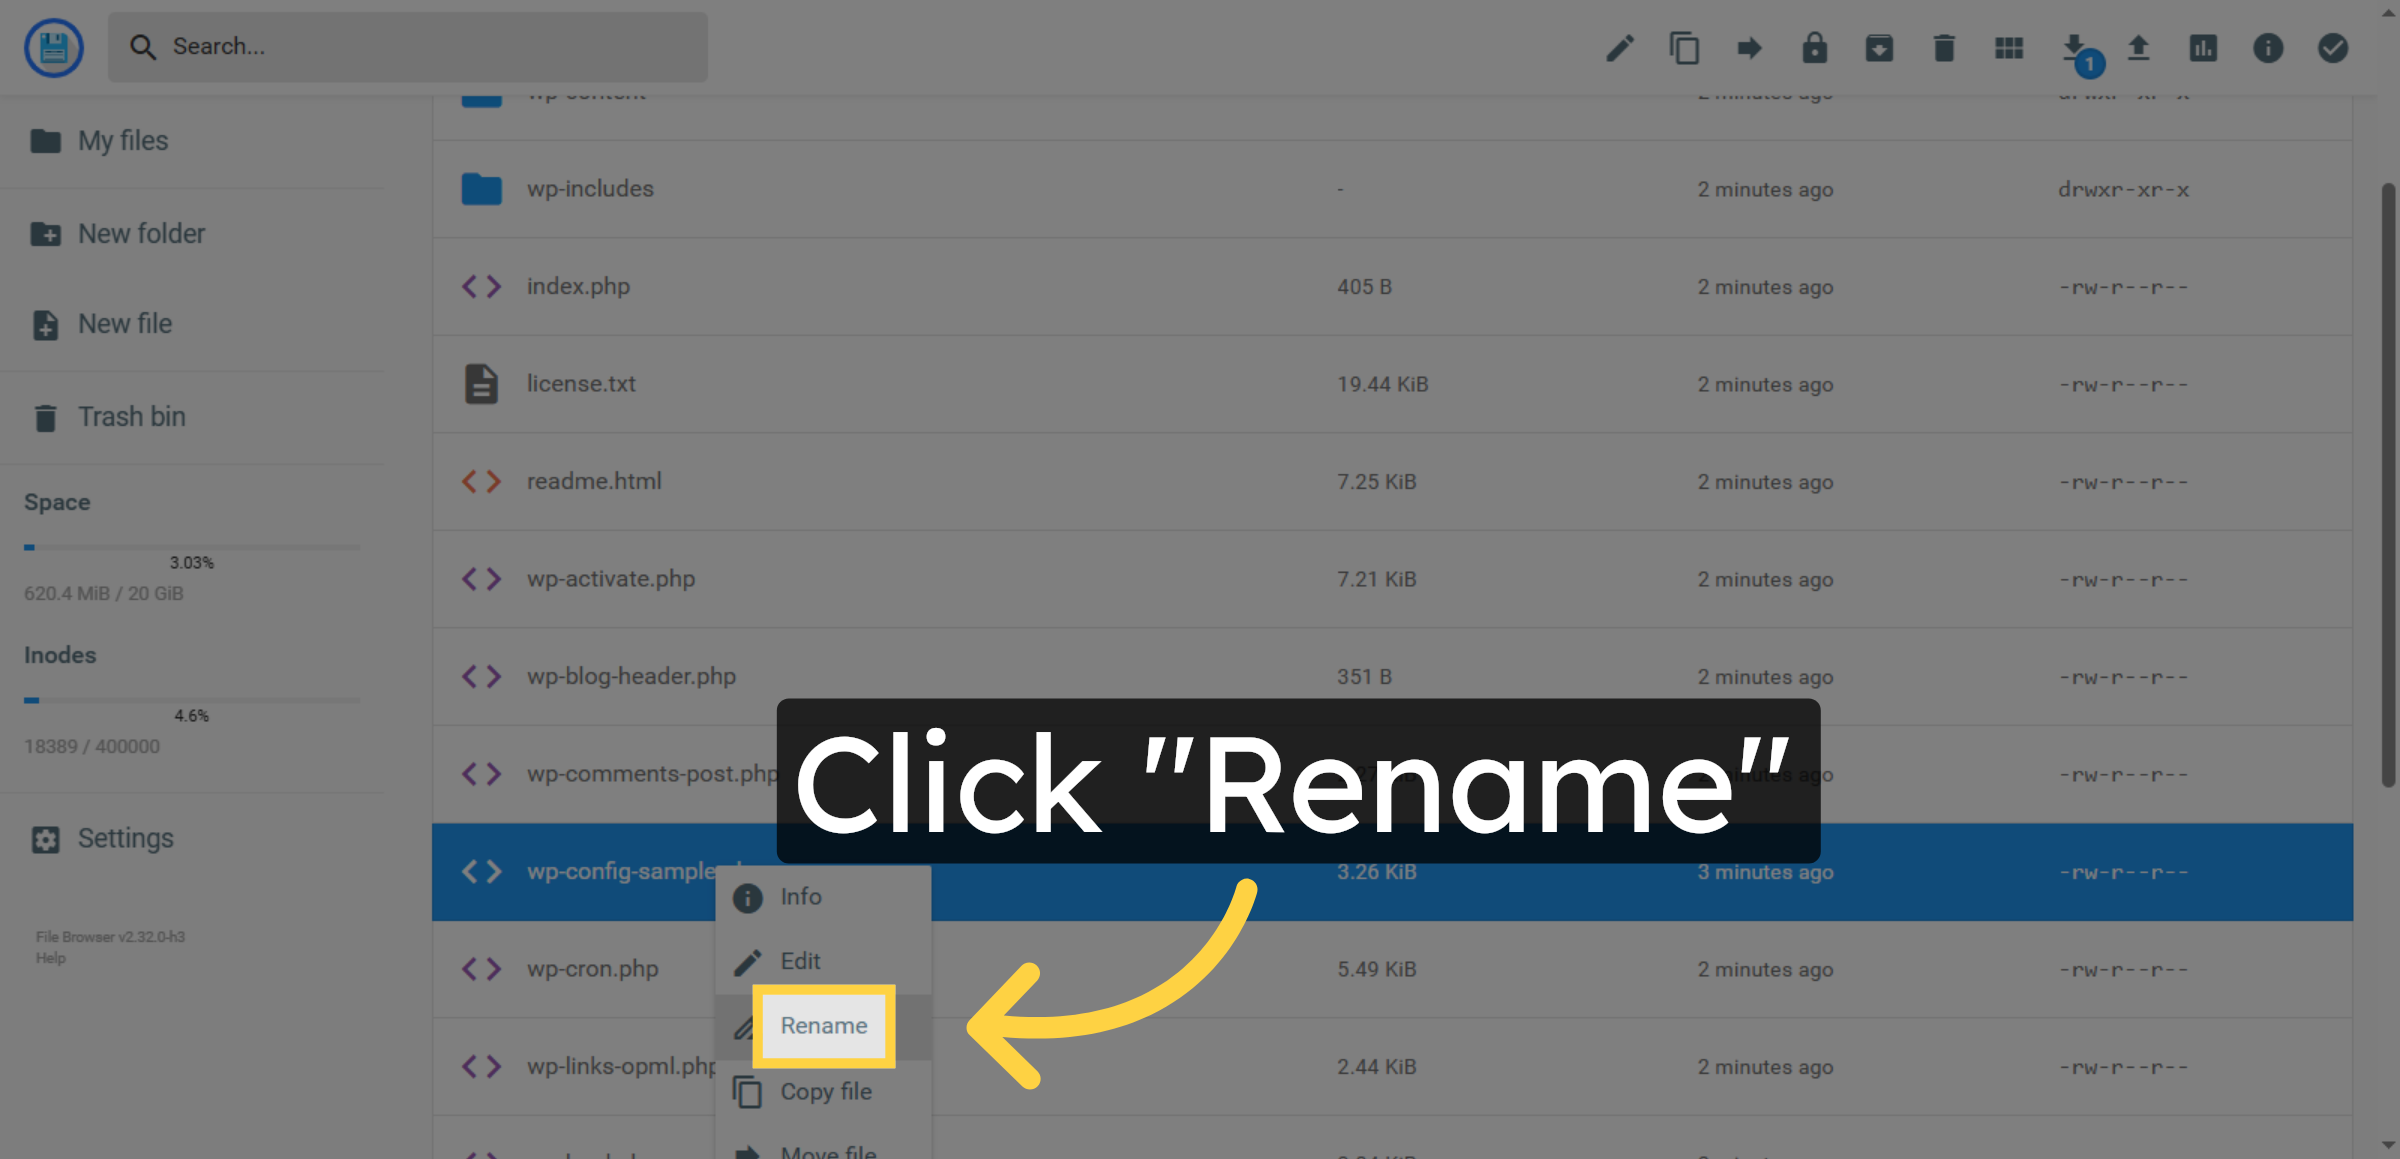The image size is (2400, 1159).
Task: Upload a file using the upload arrow icon
Action: click(x=2138, y=47)
